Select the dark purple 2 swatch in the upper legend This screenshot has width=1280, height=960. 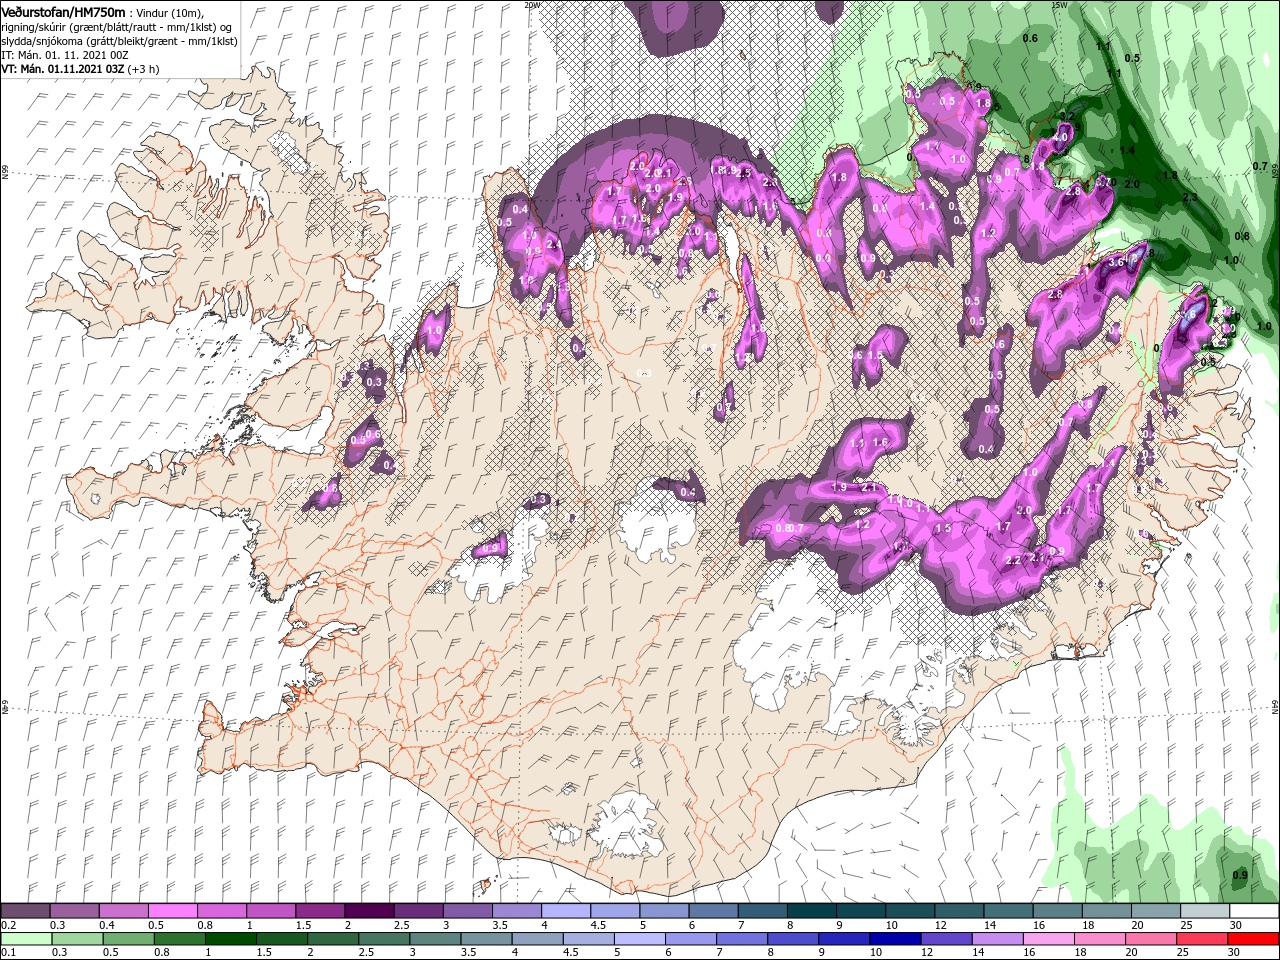click(x=368, y=911)
